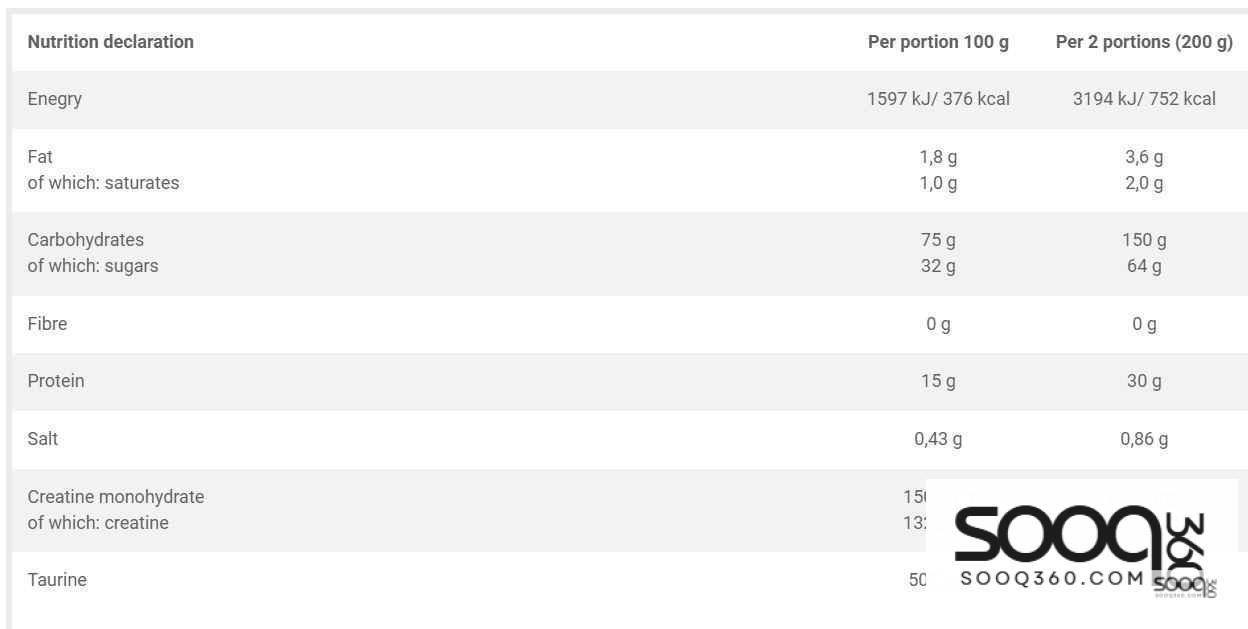This screenshot has height=629, width=1248.
Task: Click the 150 g carbohydrates value
Action: [x=1144, y=240]
